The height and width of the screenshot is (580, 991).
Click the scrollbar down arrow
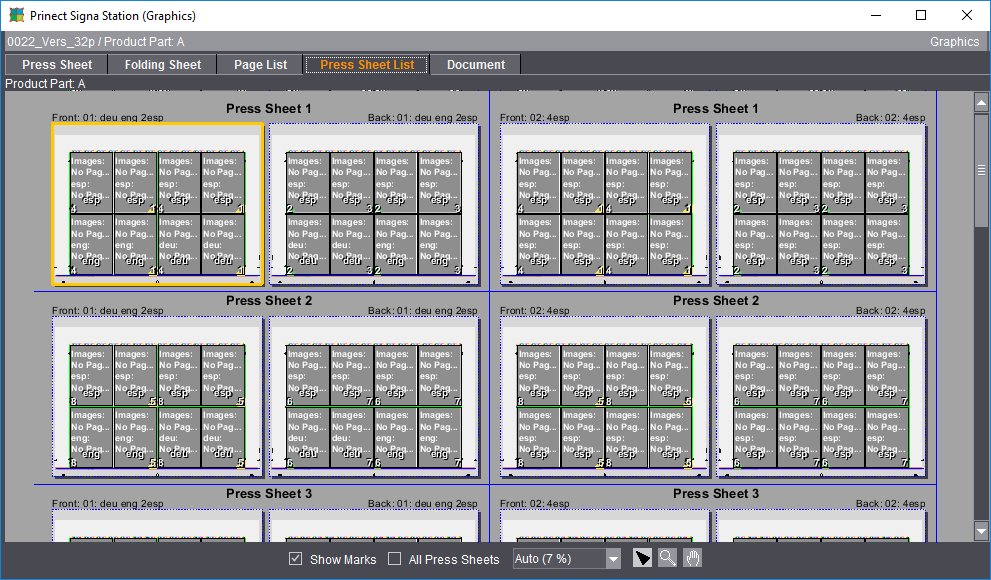tap(982, 532)
